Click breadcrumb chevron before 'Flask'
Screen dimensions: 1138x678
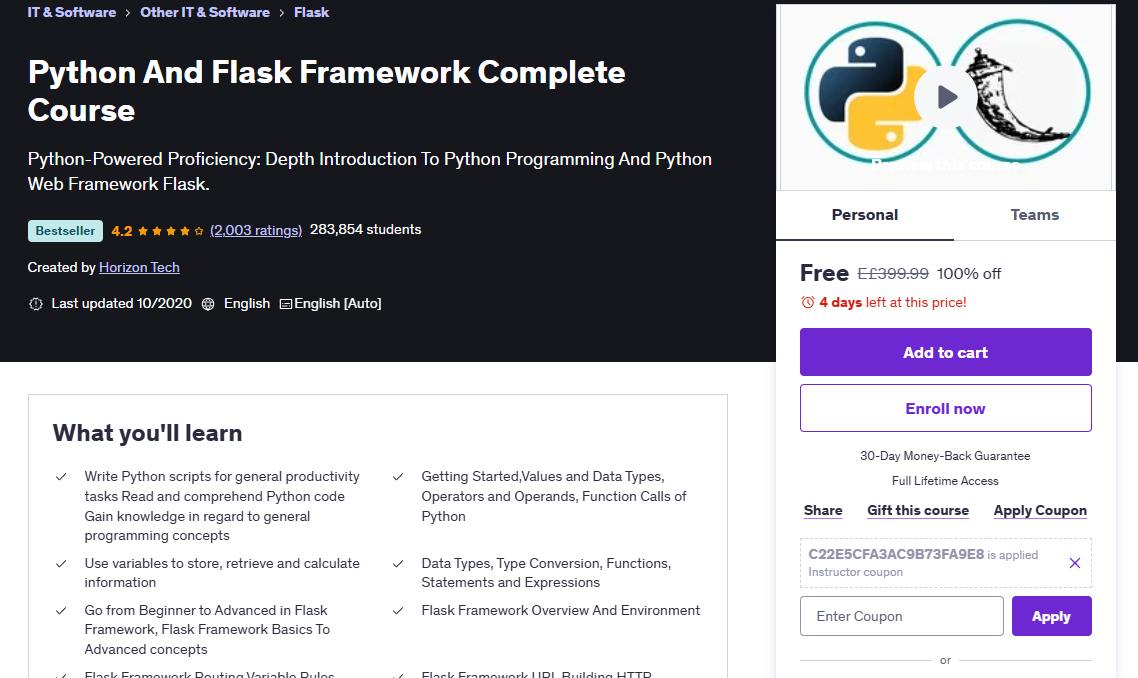282,13
